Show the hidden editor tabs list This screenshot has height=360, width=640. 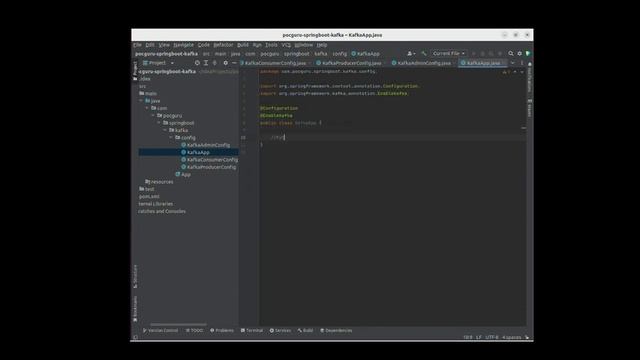coord(513,63)
